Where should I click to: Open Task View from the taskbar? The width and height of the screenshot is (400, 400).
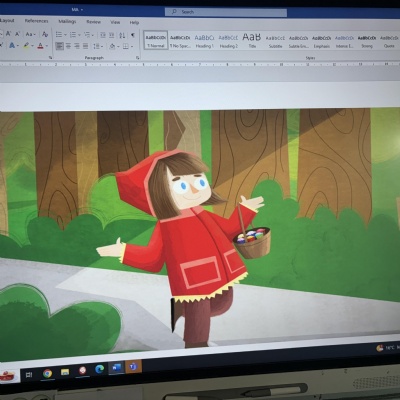29,375
